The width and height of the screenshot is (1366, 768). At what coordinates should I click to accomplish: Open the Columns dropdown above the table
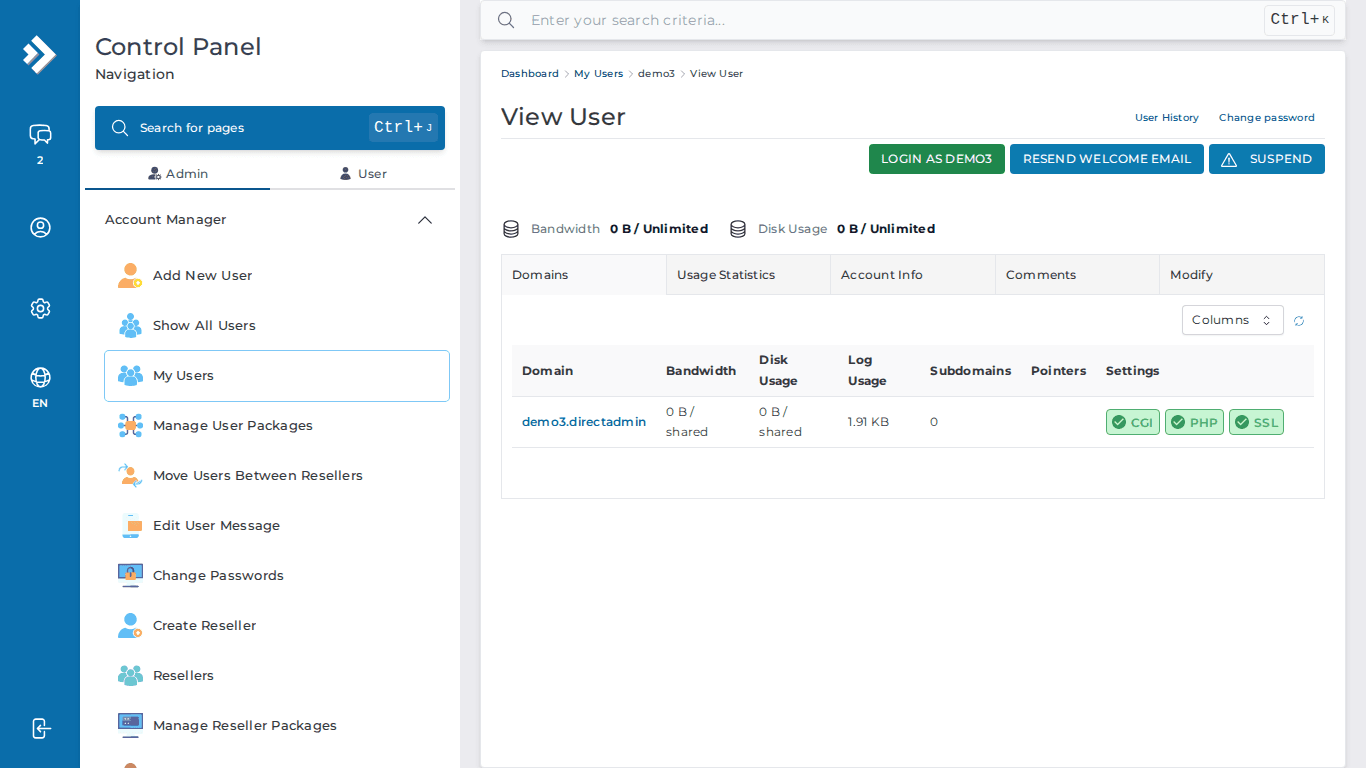[x=1233, y=320]
